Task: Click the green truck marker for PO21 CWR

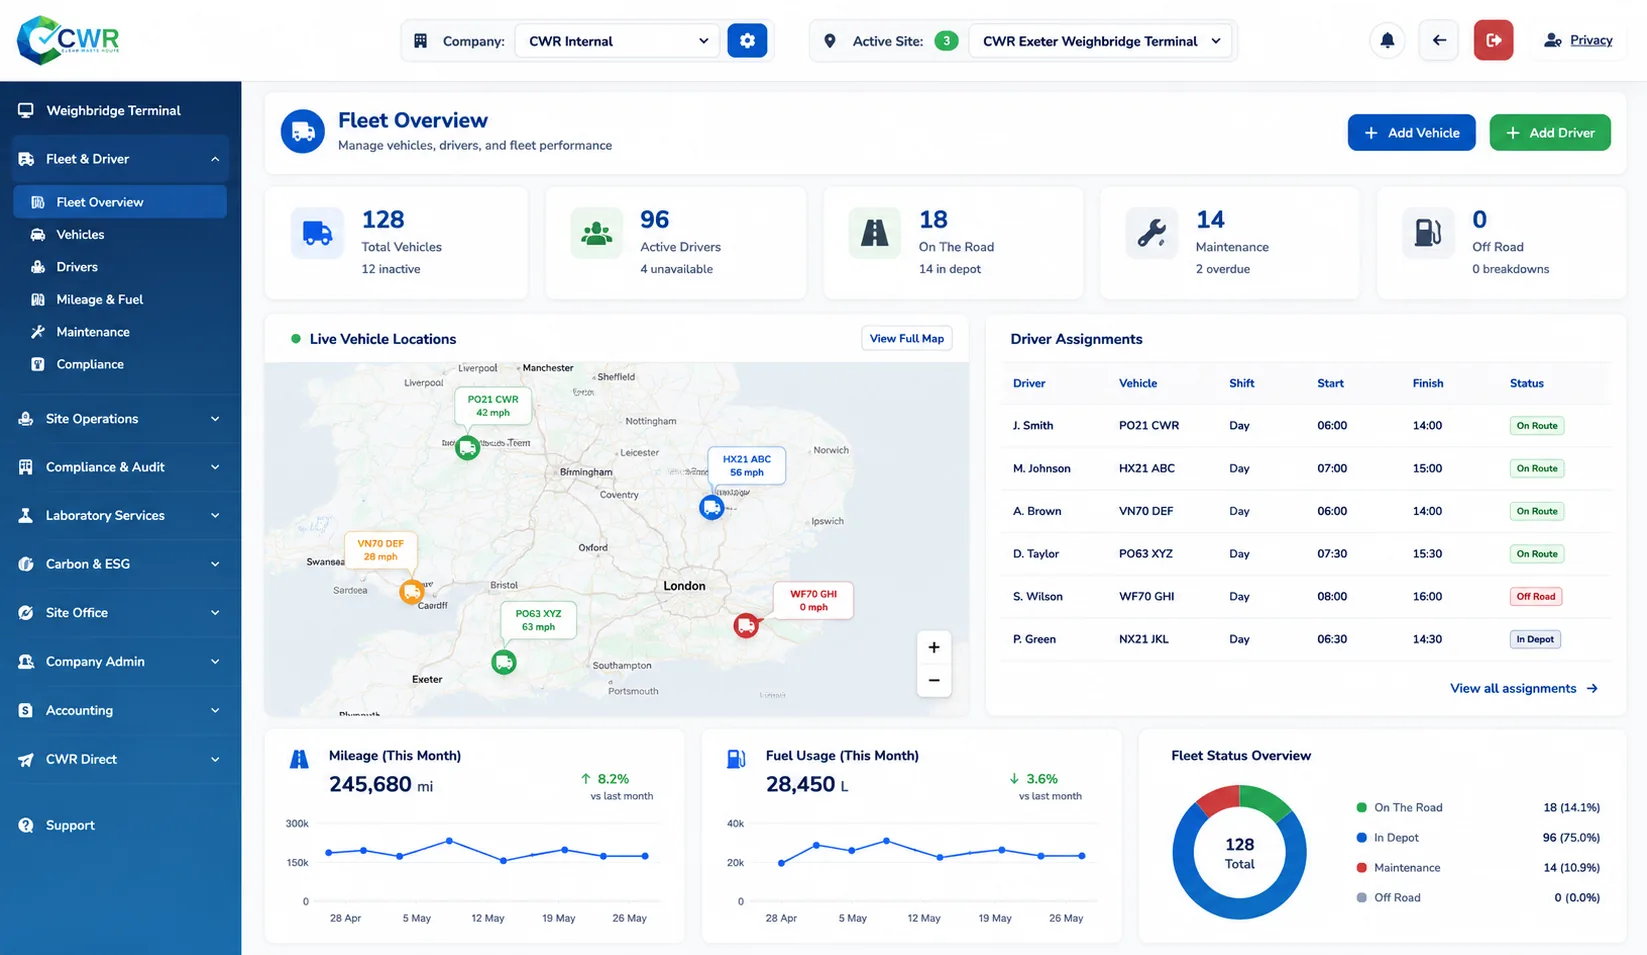Action: [467, 448]
